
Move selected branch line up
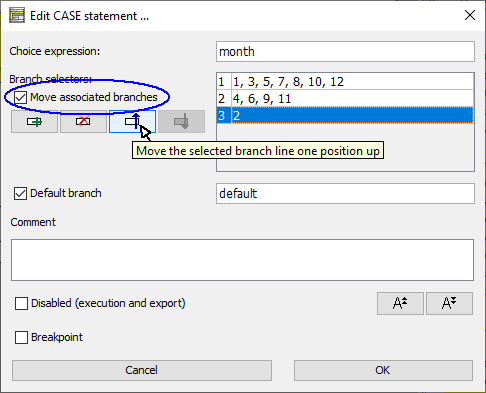[132, 122]
